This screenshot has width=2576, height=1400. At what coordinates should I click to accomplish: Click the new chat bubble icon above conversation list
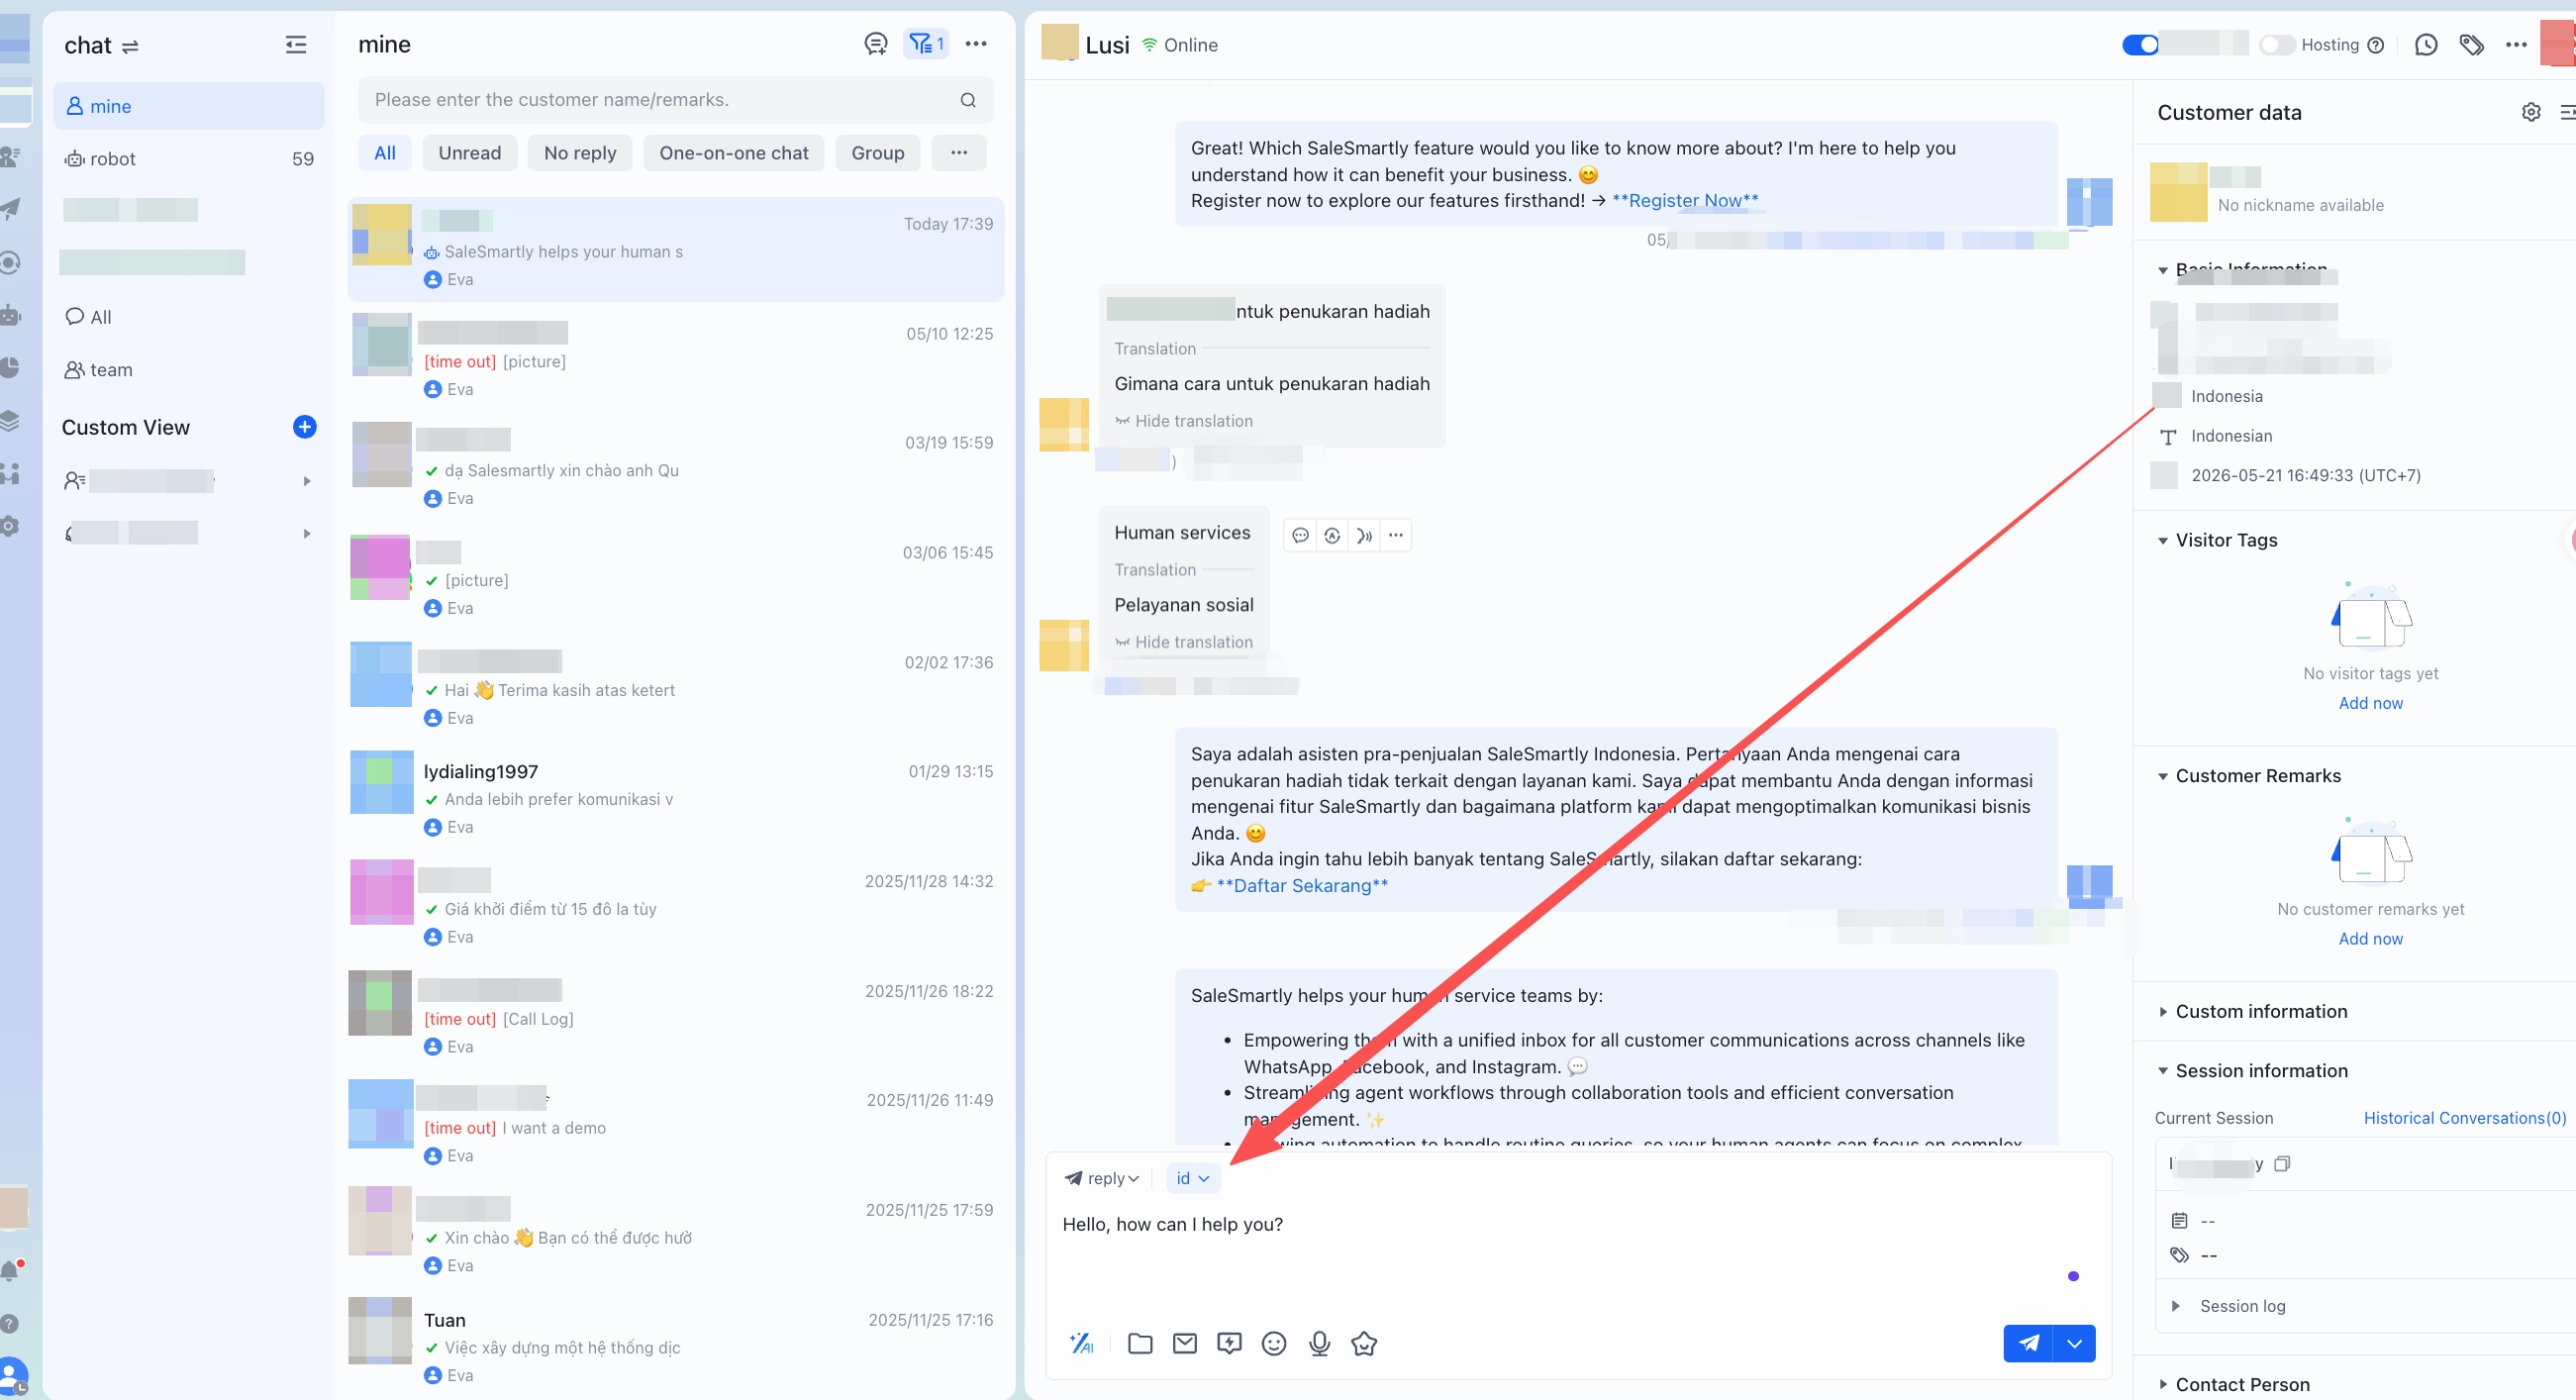click(x=876, y=44)
